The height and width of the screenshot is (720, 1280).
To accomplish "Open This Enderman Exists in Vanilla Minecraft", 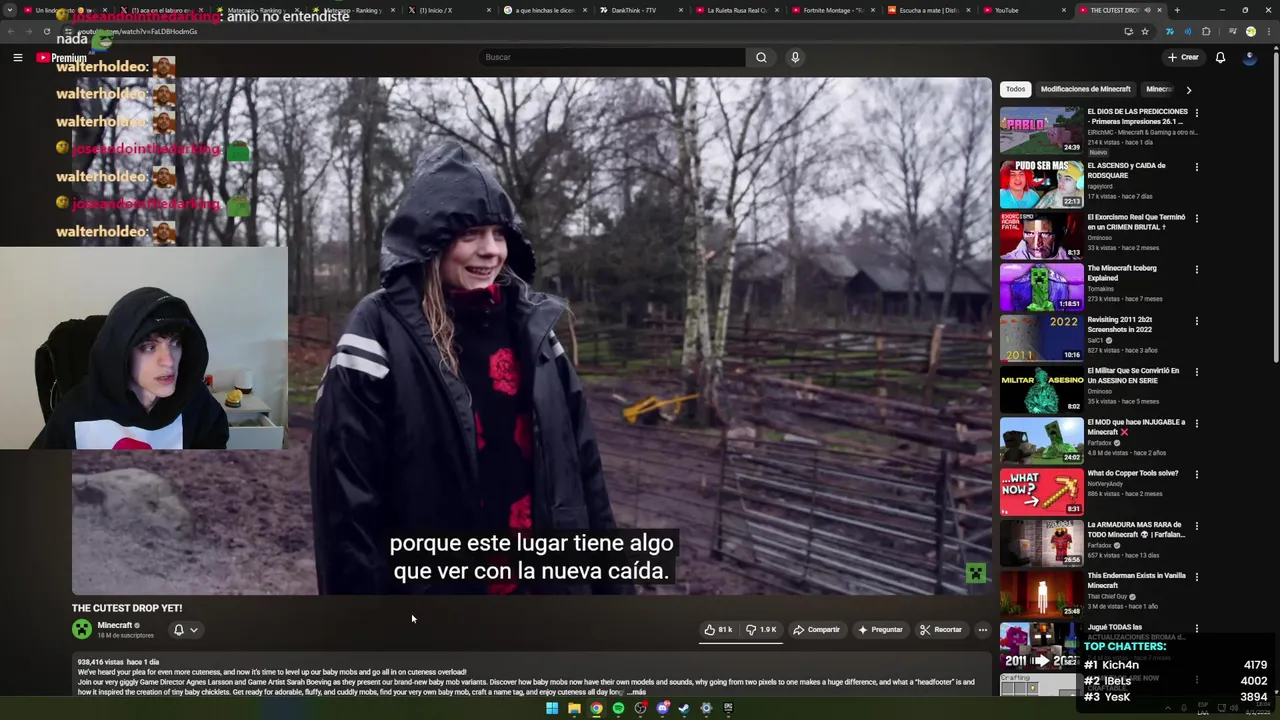I will tap(1136, 580).
